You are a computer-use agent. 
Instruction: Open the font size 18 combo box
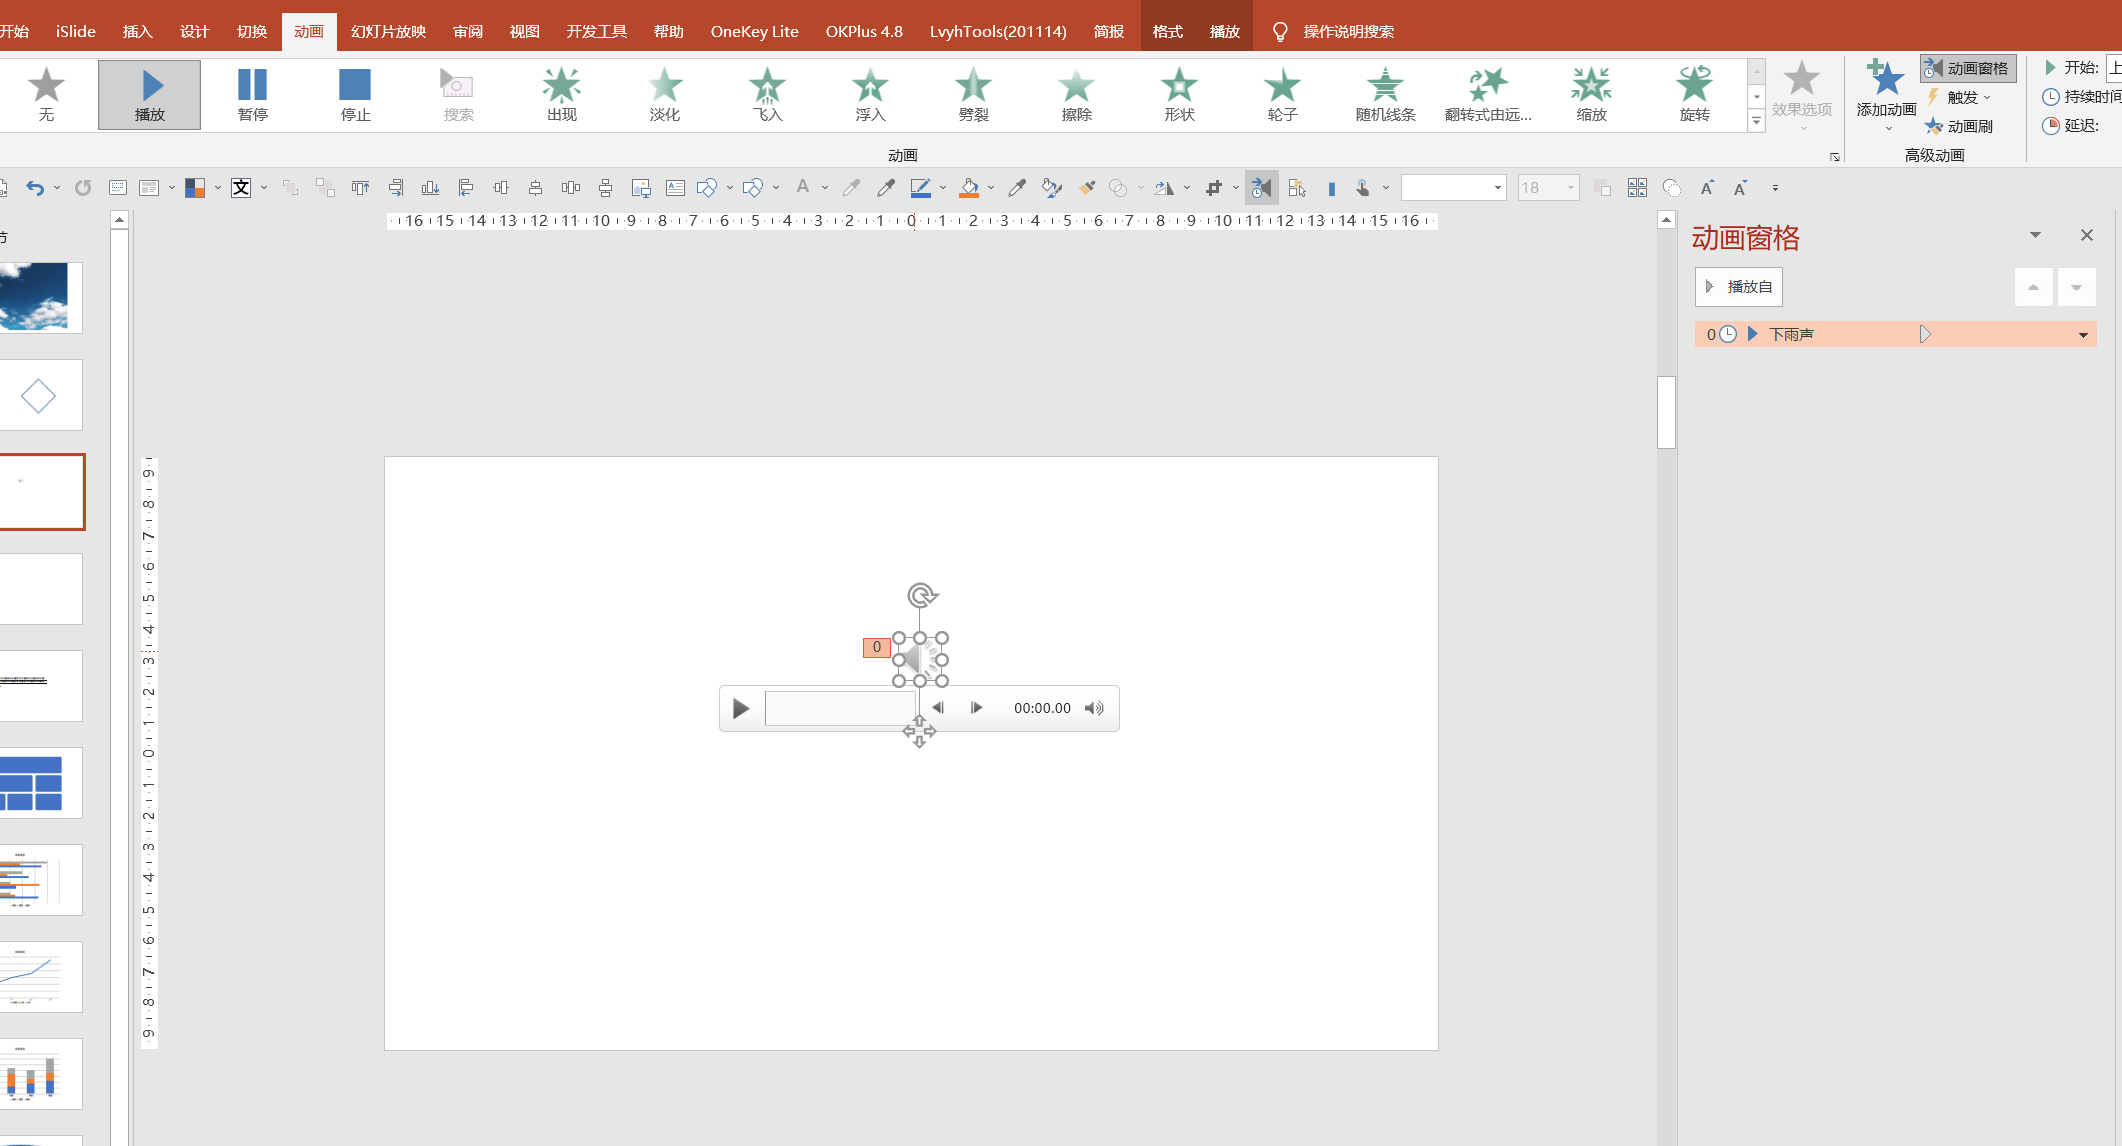click(x=1548, y=188)
